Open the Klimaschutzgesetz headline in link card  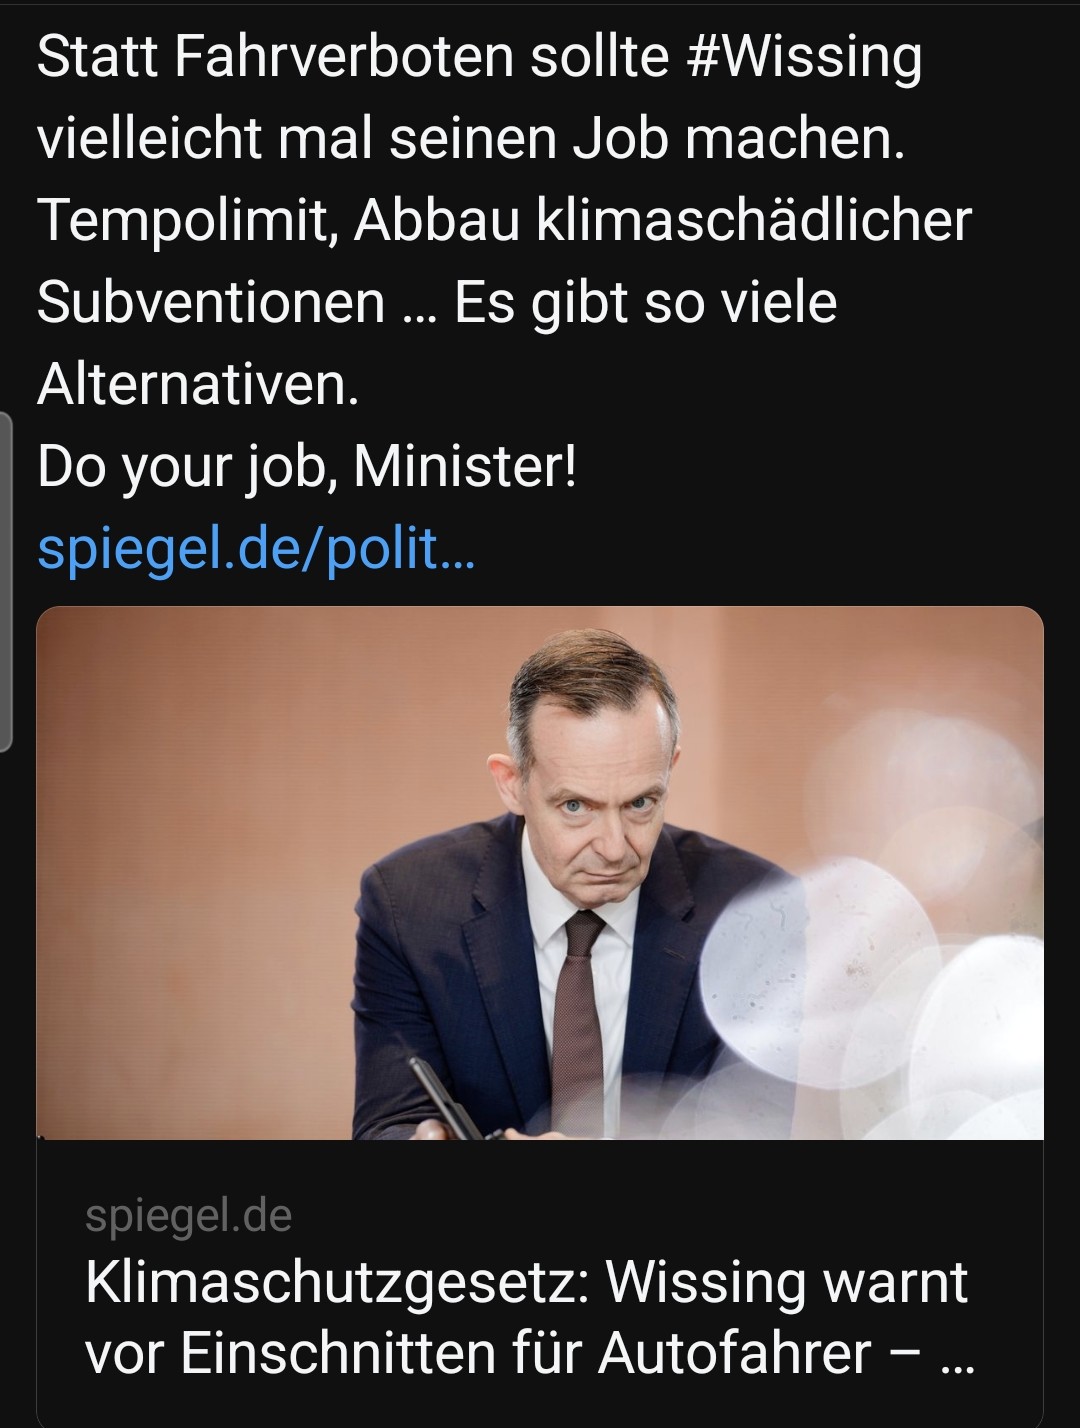(527, 1317)
